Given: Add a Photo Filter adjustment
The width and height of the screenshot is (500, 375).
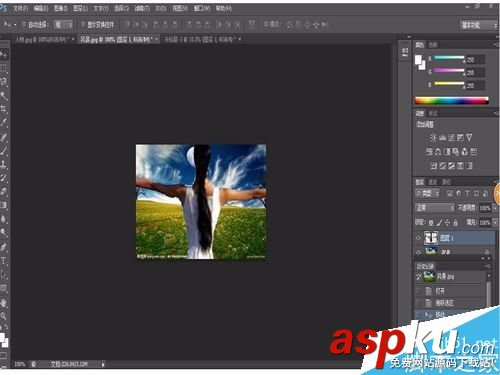Looking at the screenshot, I should tap(456, 152).
